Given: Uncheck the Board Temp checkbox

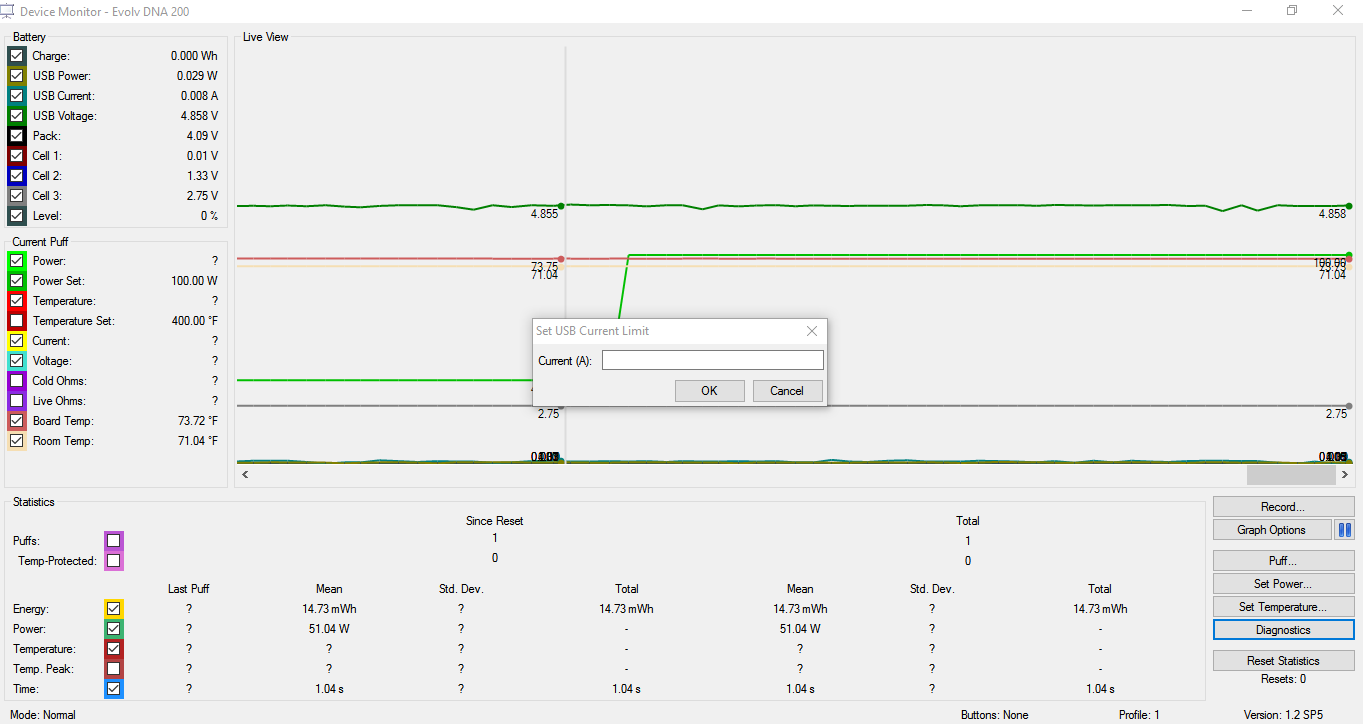Looking at the screenshot, I should (17, 421).
